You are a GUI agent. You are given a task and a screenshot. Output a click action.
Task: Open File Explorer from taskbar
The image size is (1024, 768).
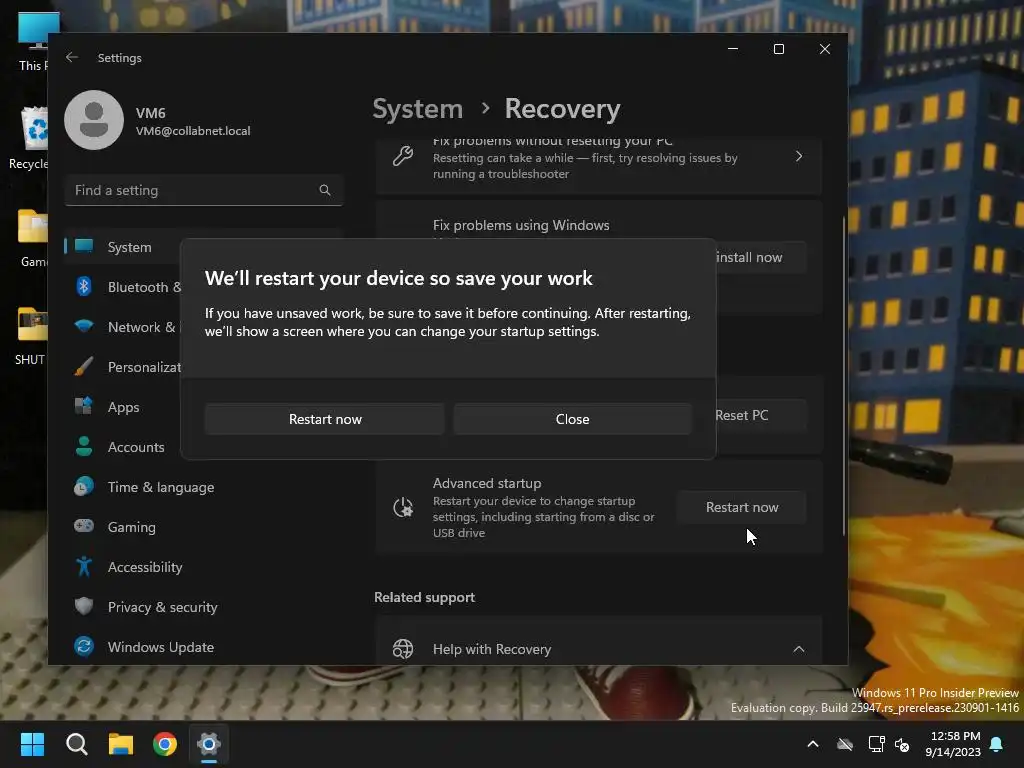(121, 744)
